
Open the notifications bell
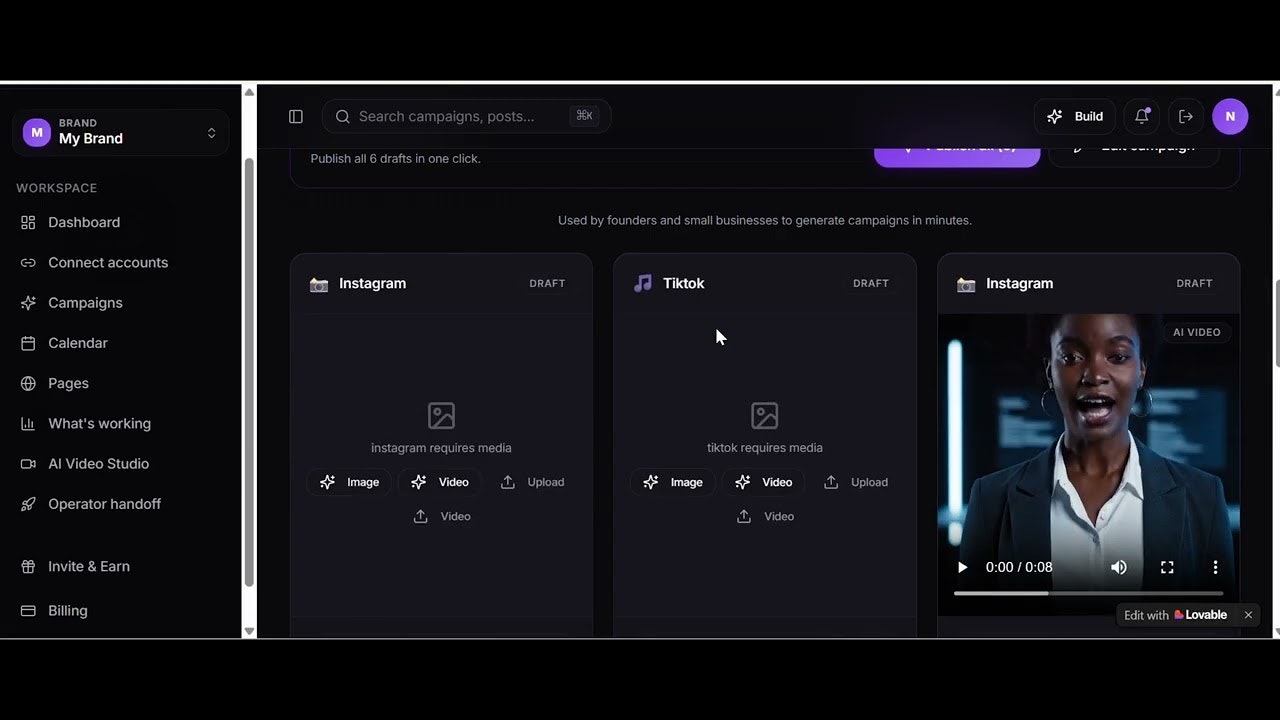(1142, 116)
